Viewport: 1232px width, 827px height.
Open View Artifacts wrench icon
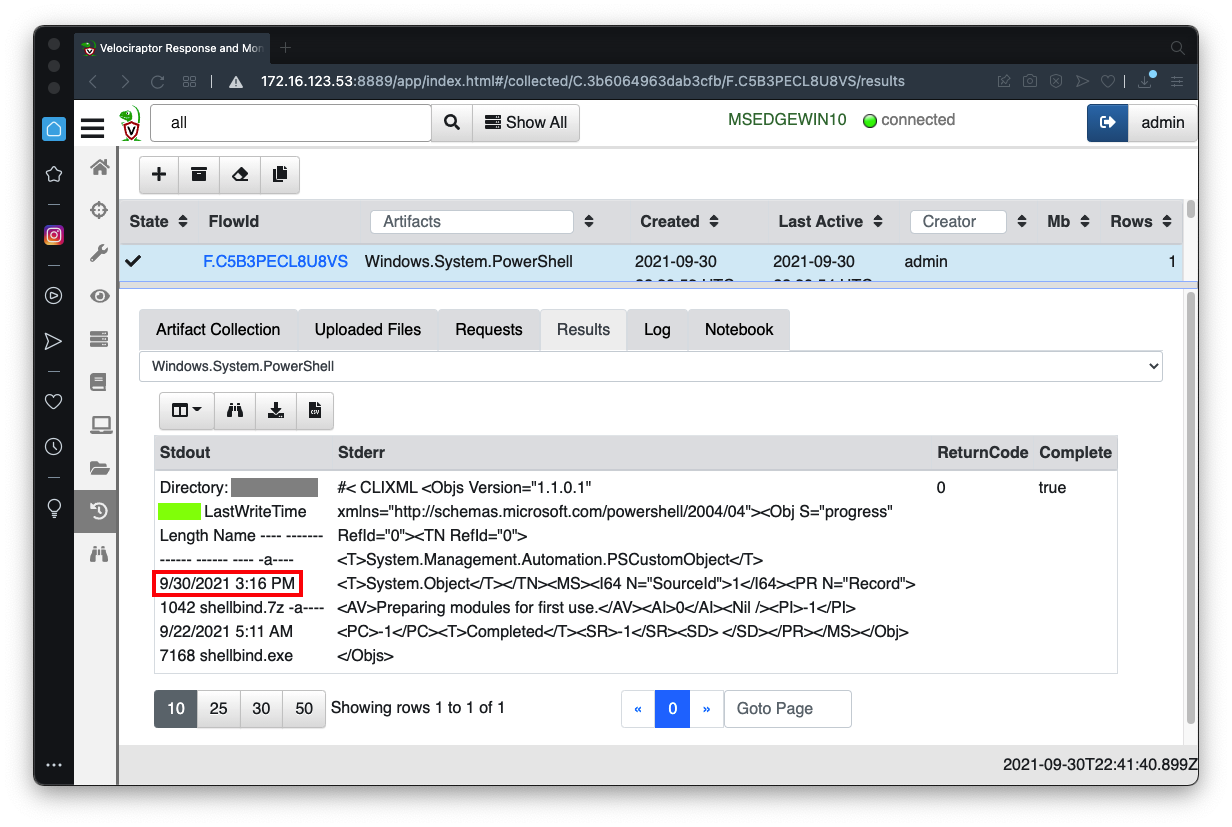[x=99, y=253]
